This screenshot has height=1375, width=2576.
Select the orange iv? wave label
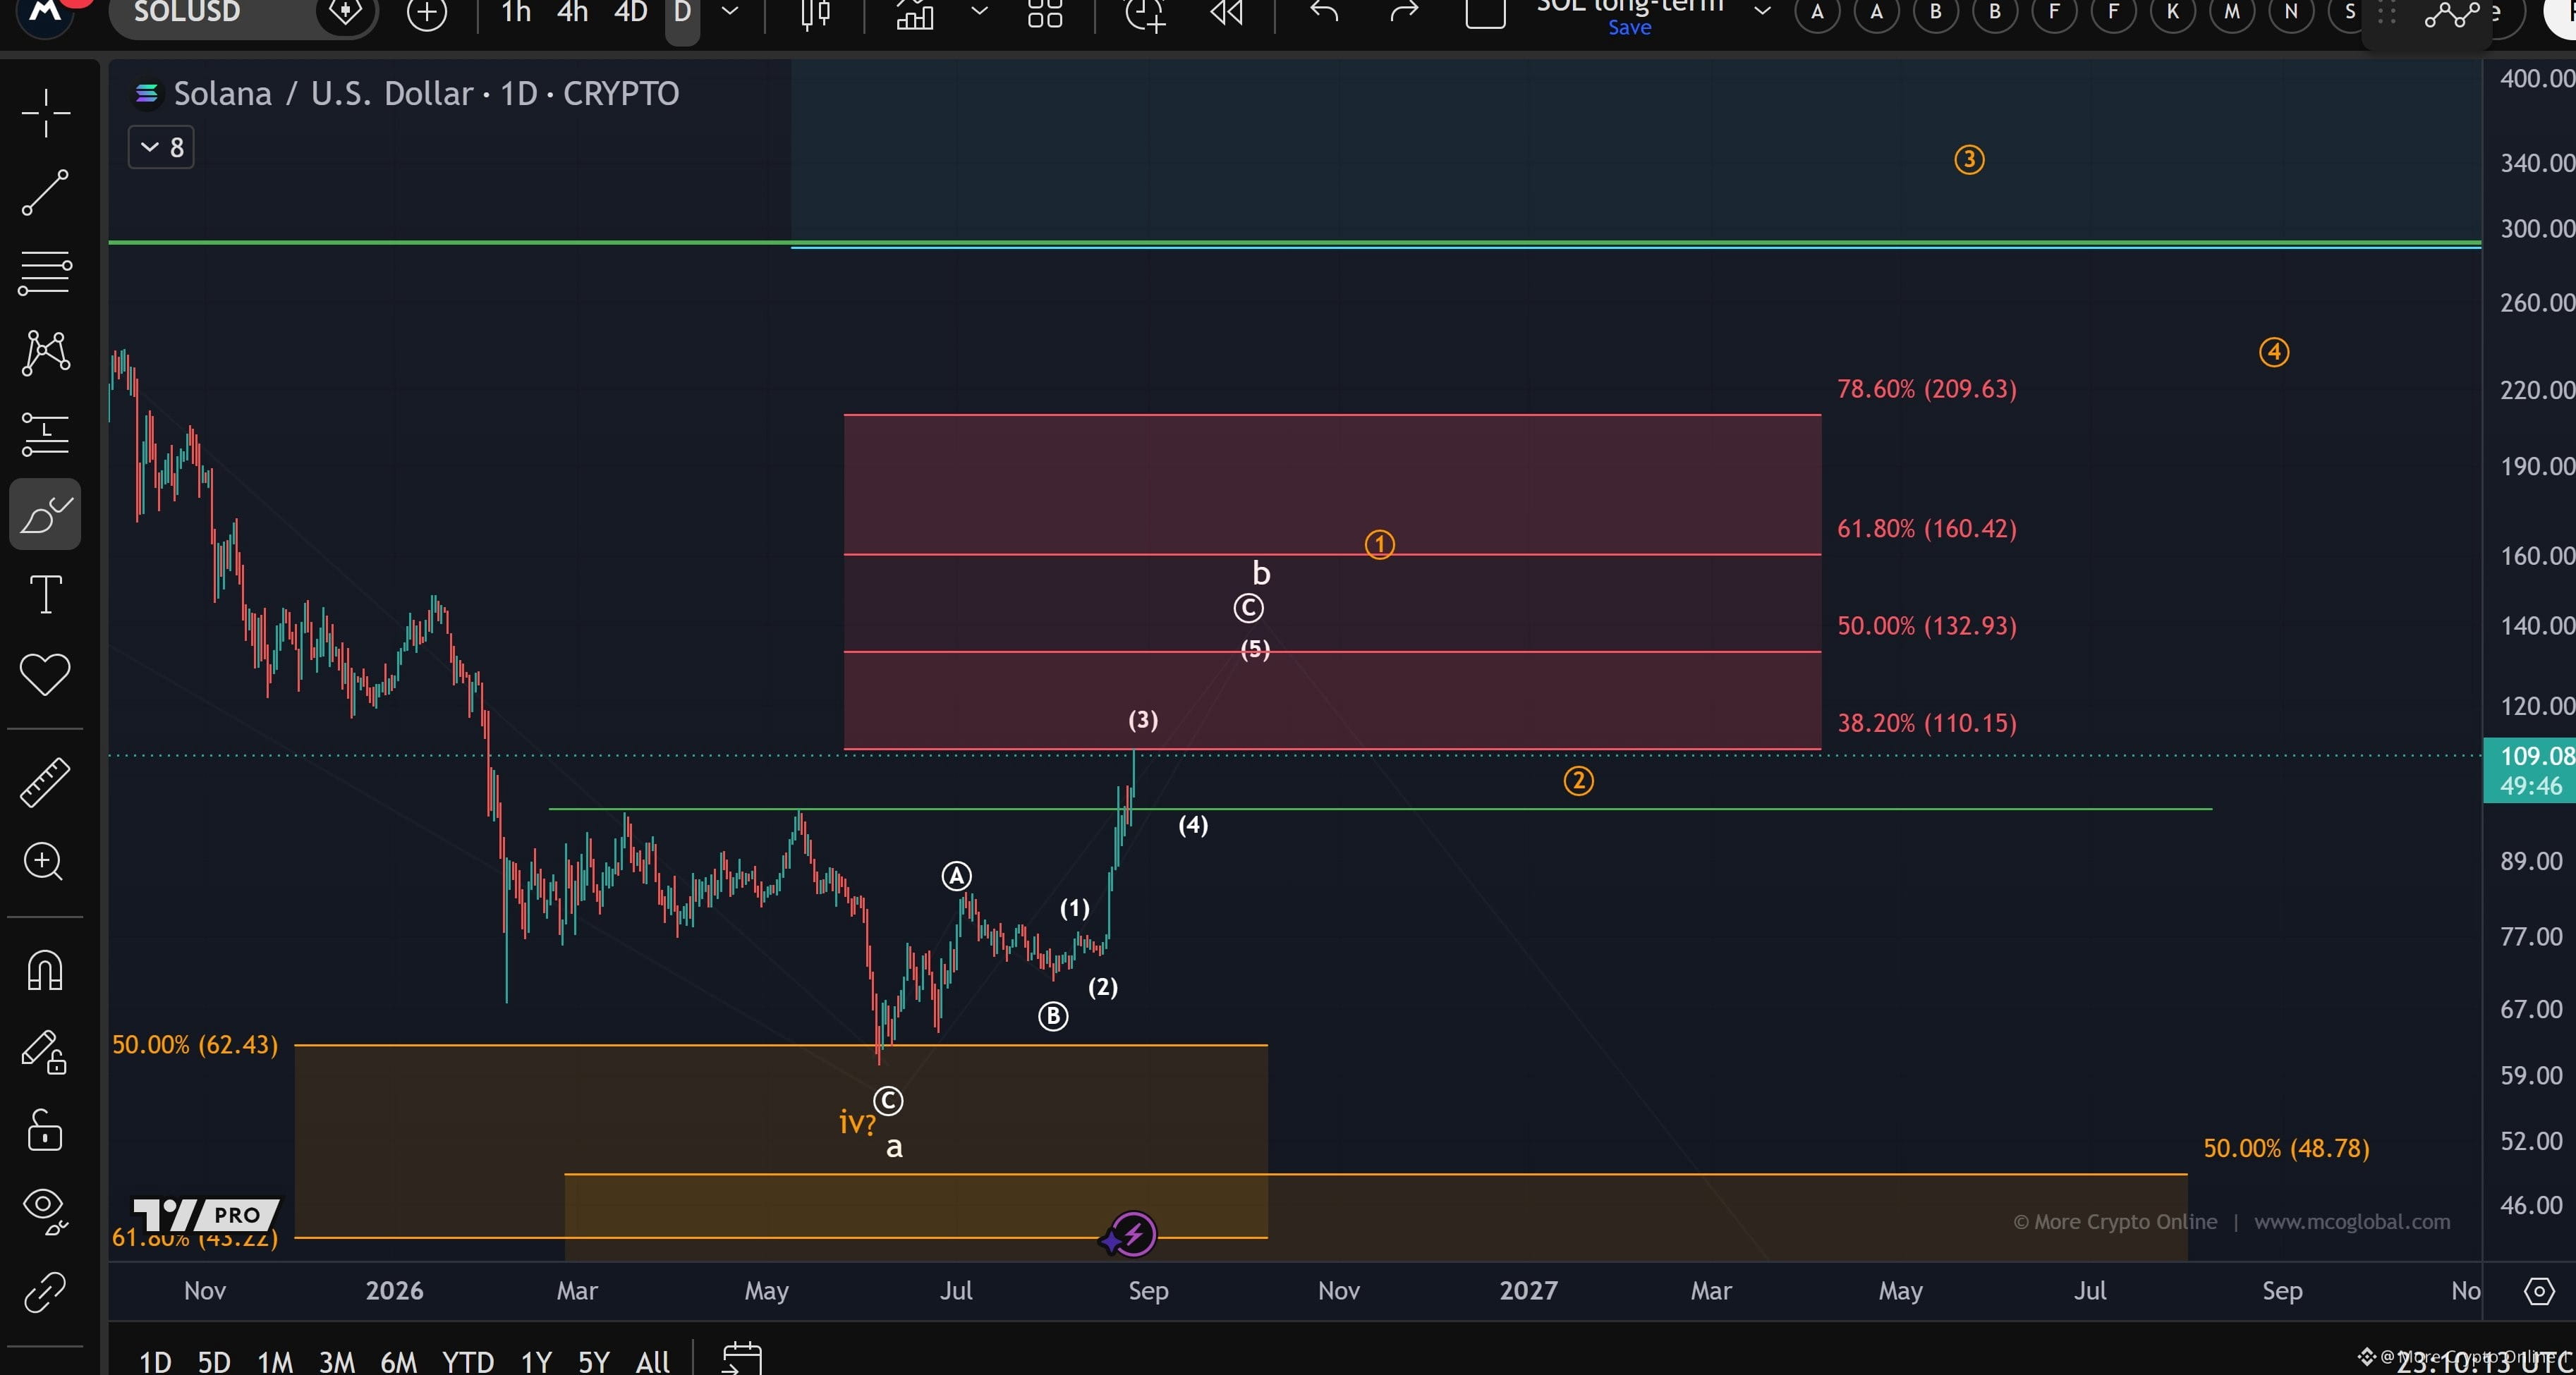pos(857,1122)
